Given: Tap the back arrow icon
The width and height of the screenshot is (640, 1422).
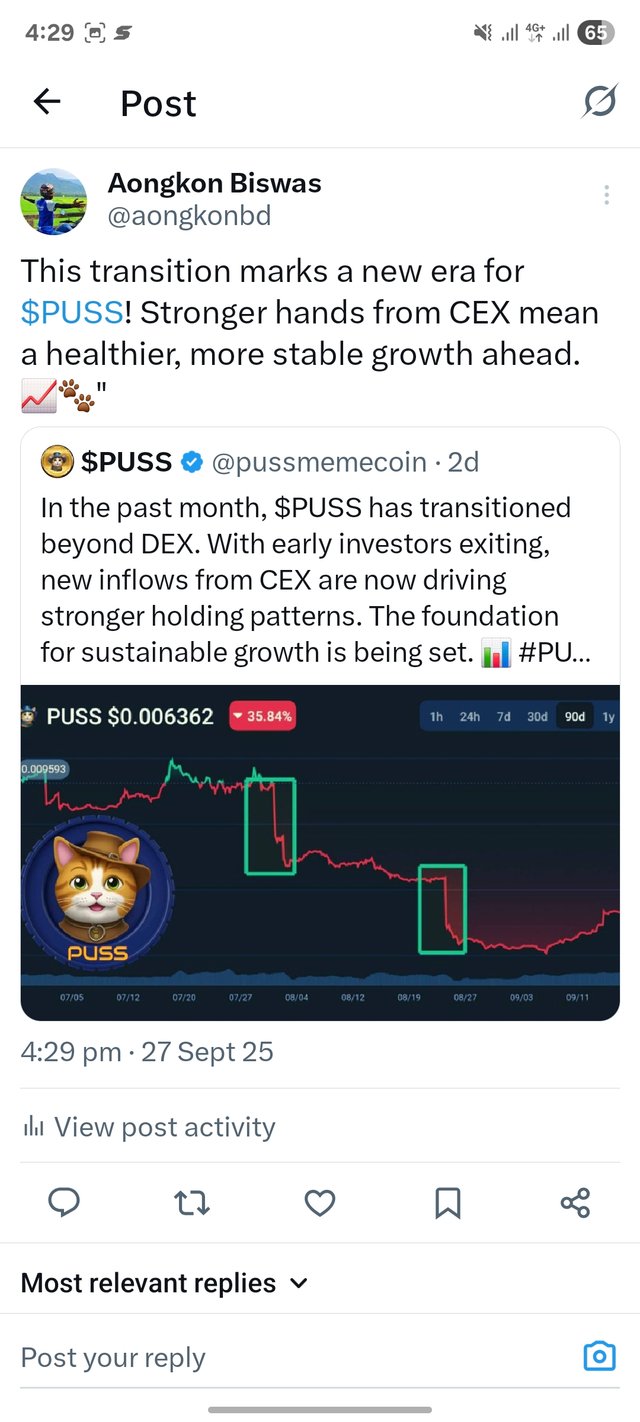Looking at the screenshot, I should click(47, 102).
